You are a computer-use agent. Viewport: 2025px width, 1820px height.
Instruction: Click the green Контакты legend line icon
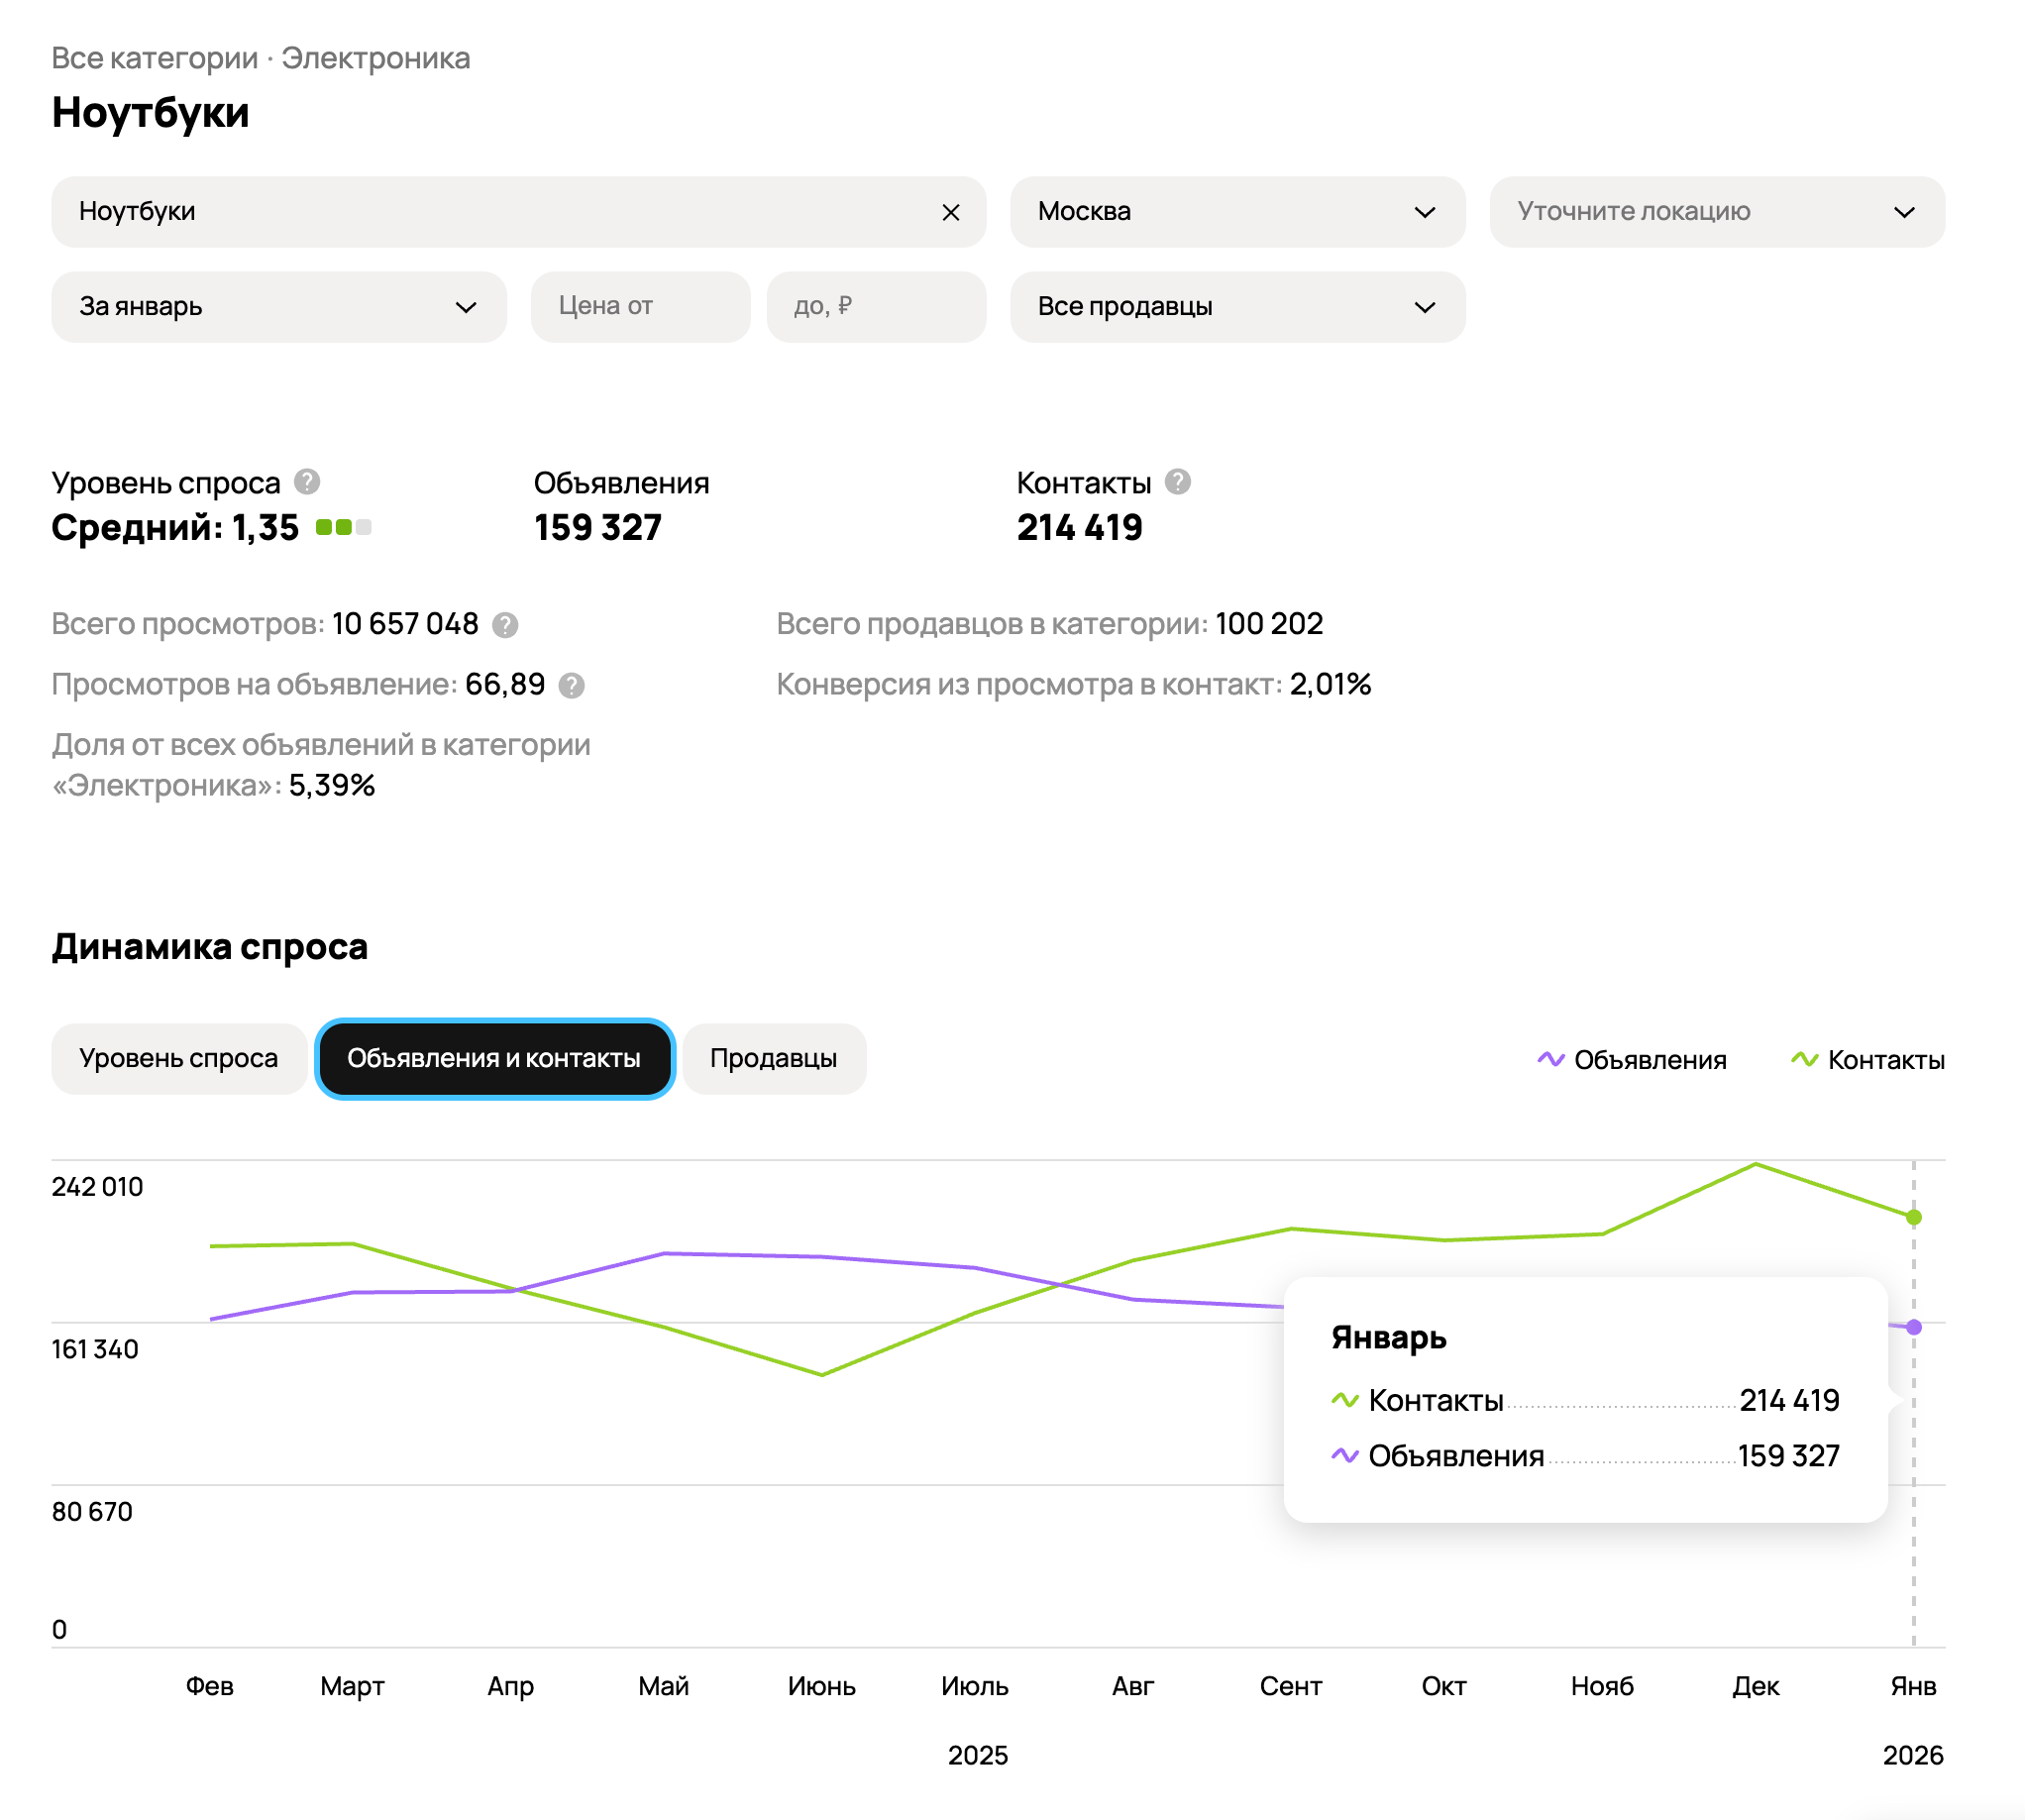click(1804, 1059)
